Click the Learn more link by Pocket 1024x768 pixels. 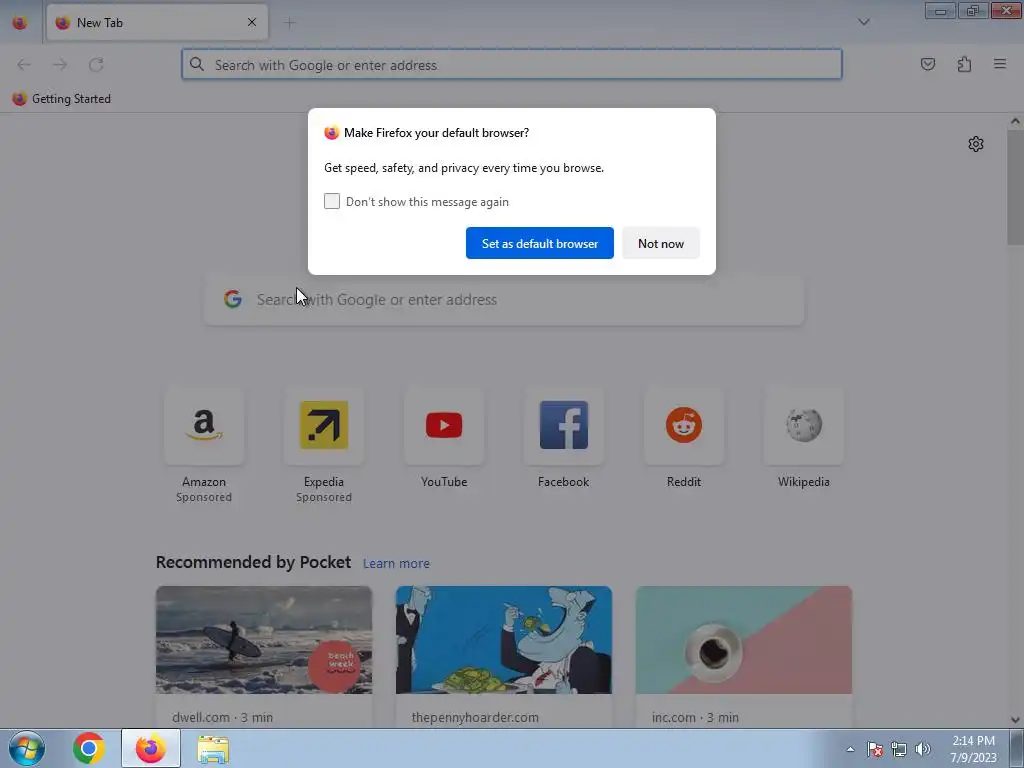click(x=396, y=564)
